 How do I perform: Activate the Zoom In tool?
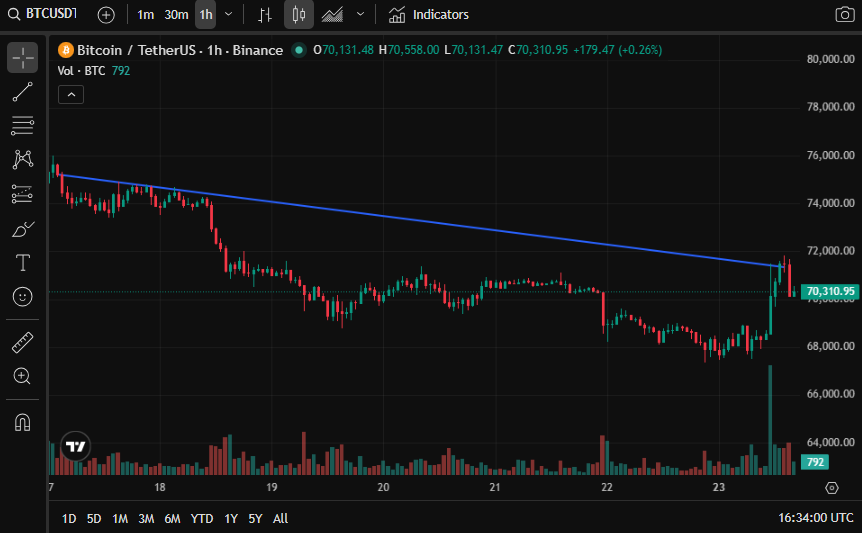pos(23,376)
